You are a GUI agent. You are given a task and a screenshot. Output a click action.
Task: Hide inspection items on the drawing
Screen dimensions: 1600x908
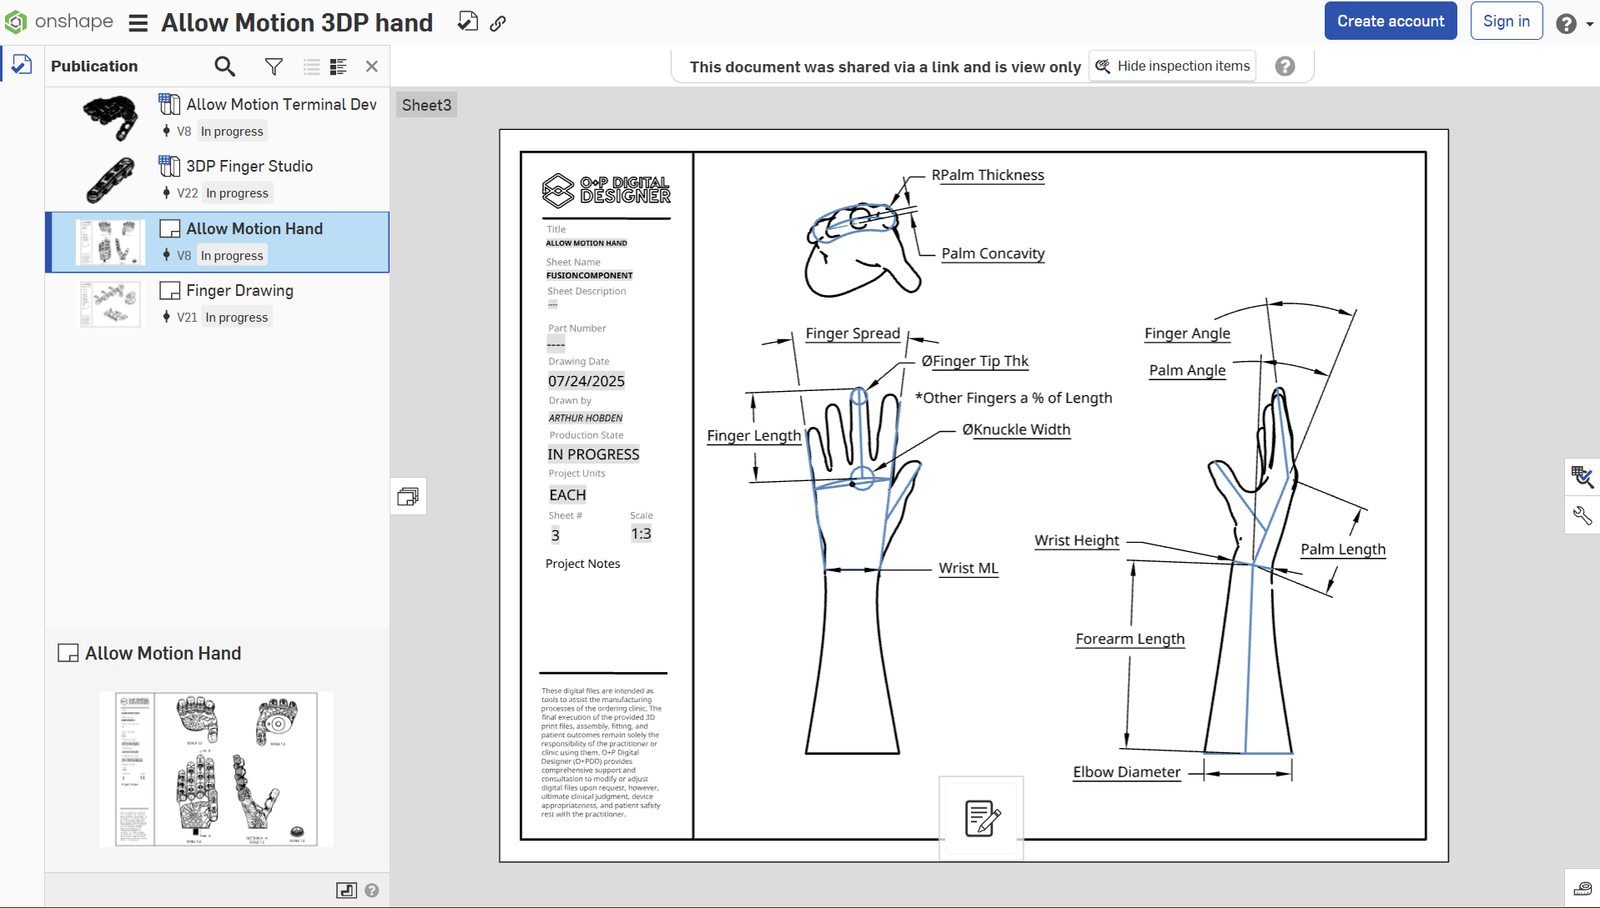(1171, 65)
